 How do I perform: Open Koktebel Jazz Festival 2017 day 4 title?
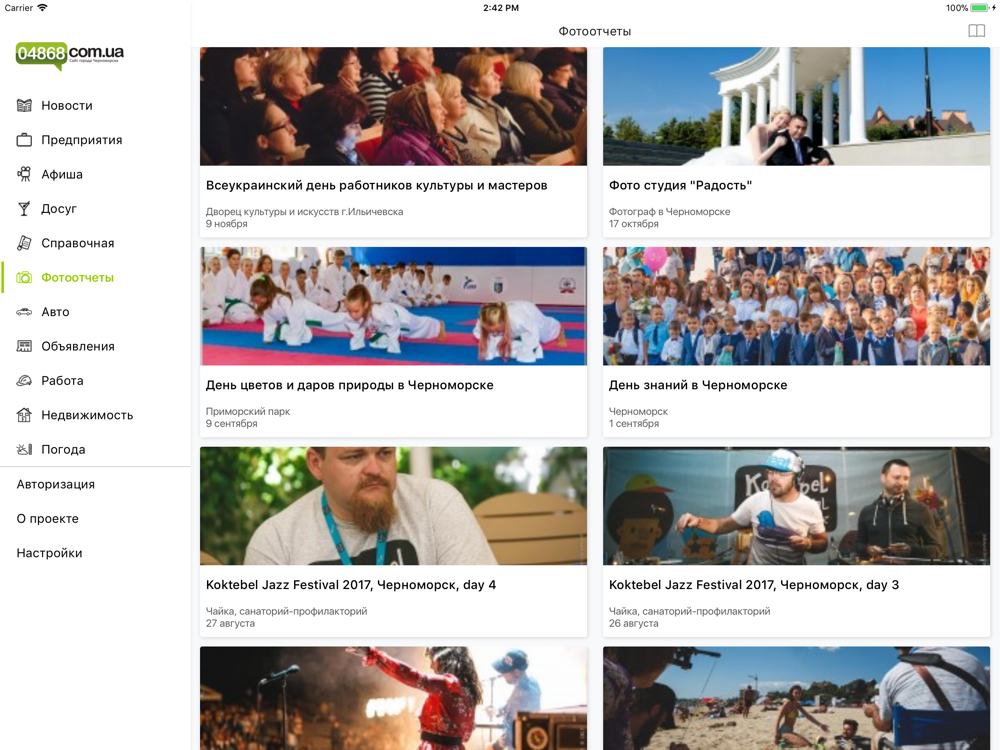point(351,585)
